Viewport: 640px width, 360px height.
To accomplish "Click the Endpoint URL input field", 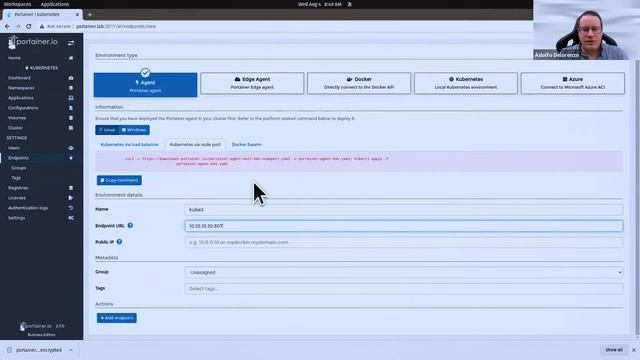I will pyautogui.click(x=404, y=226).
